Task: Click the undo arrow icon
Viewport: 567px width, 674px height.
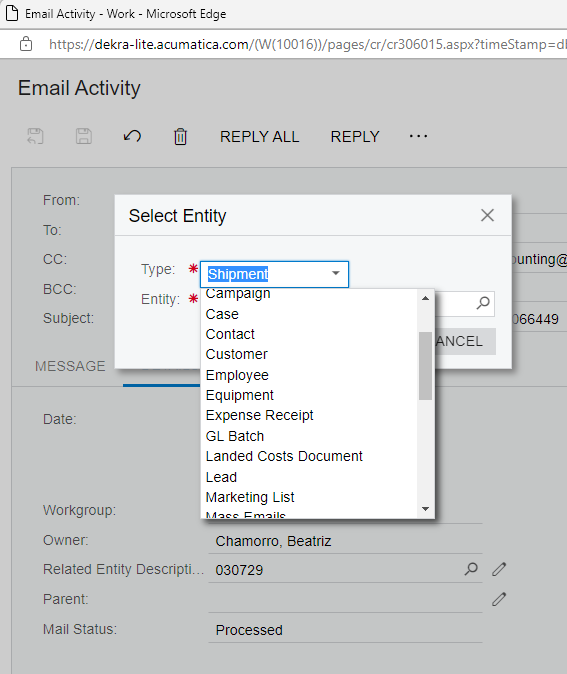Action: (132, 136)
